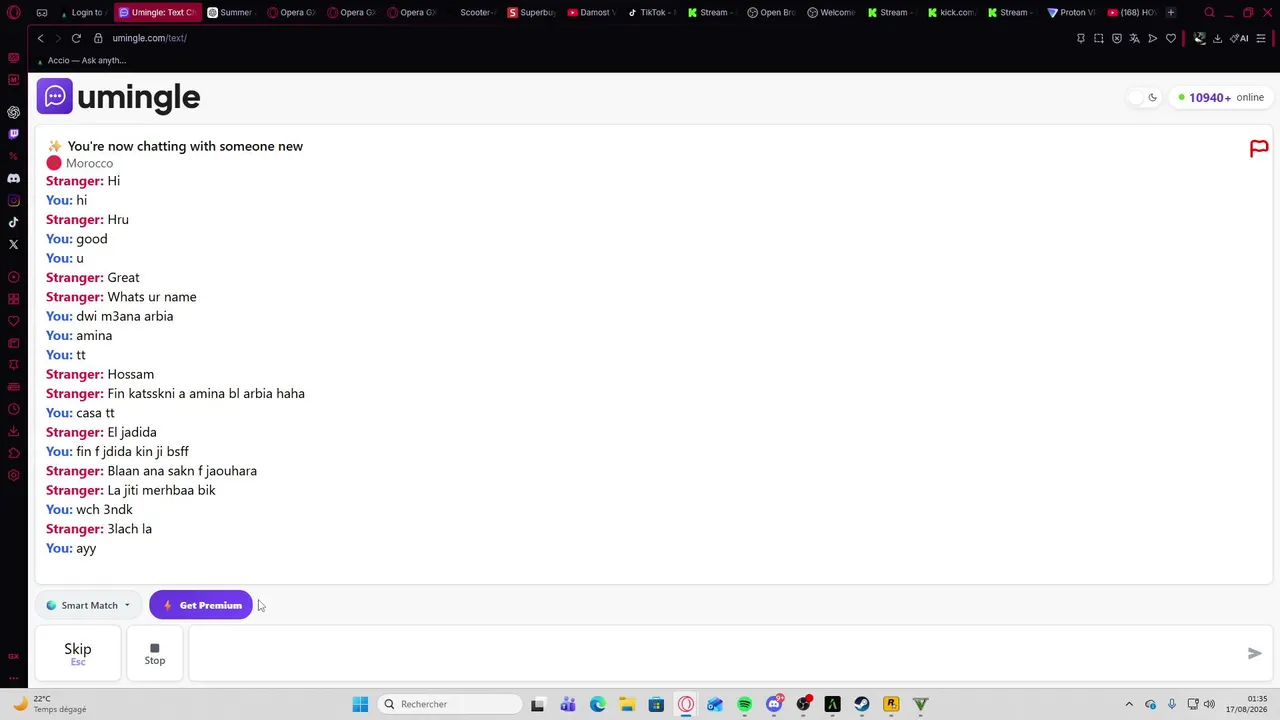Go back to previous page
This screenshot has width=1280, height=720.
pos(40,38)
